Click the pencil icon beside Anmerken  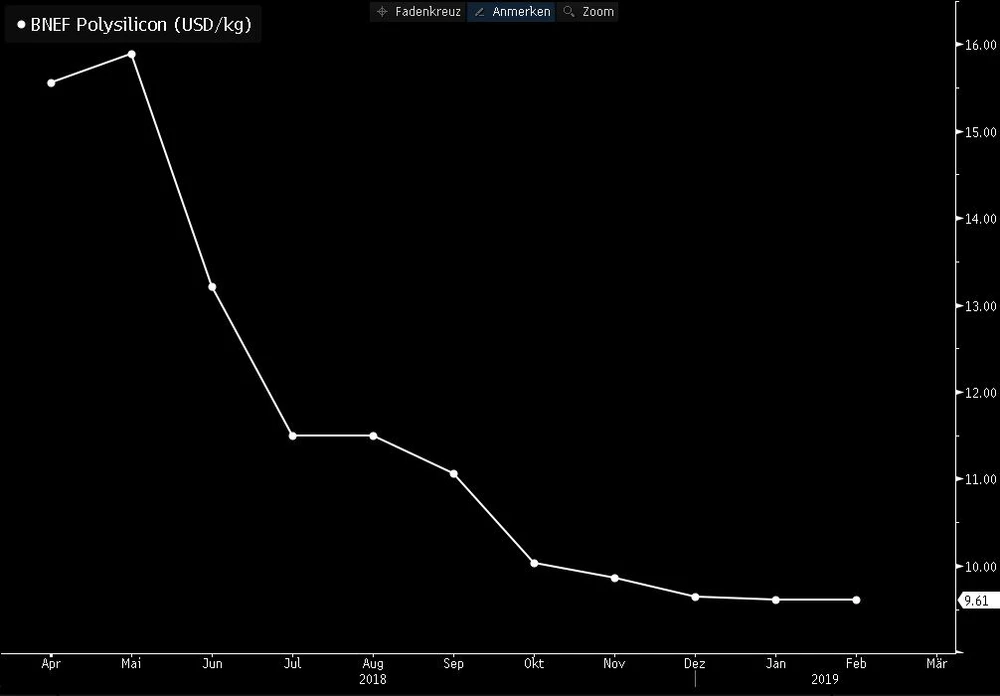(479, 12)
